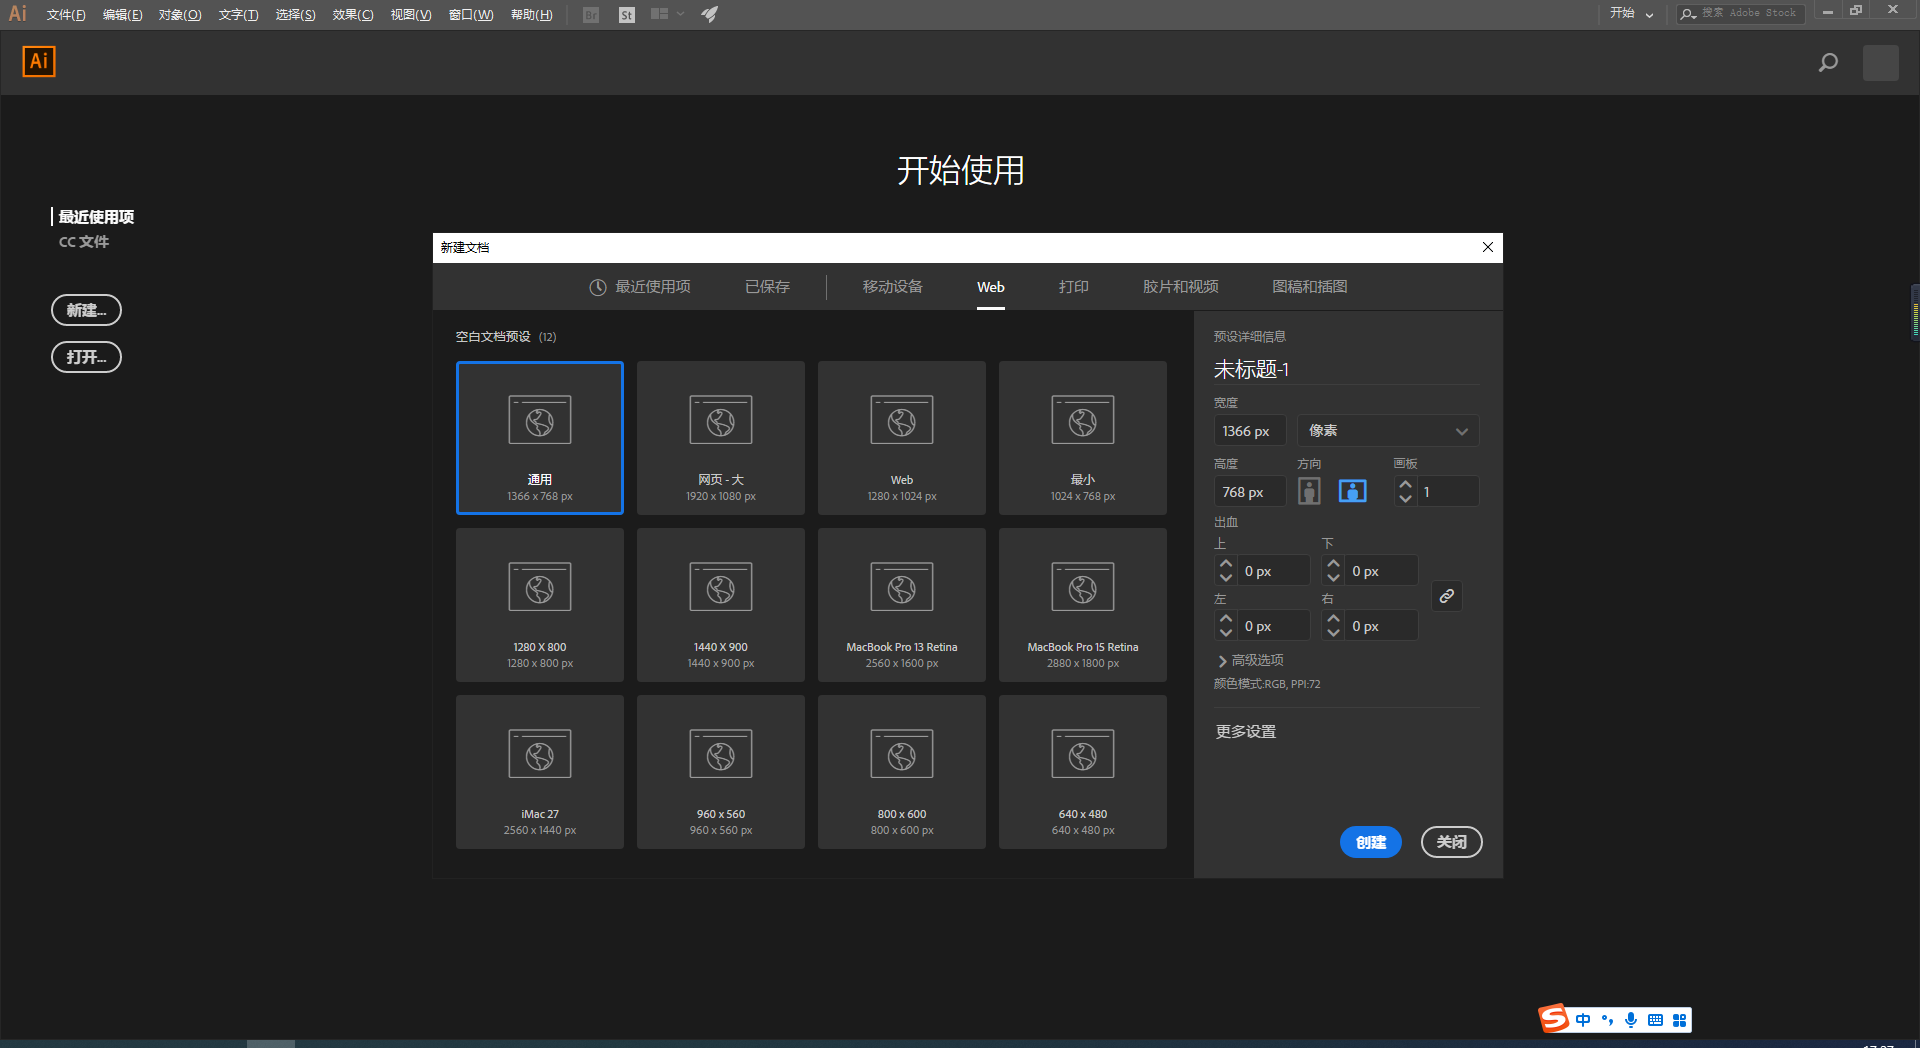This screenshot has height=1048, width=1920.
Task: Click the bleed link icon to unlink values
Action: 1446,595
